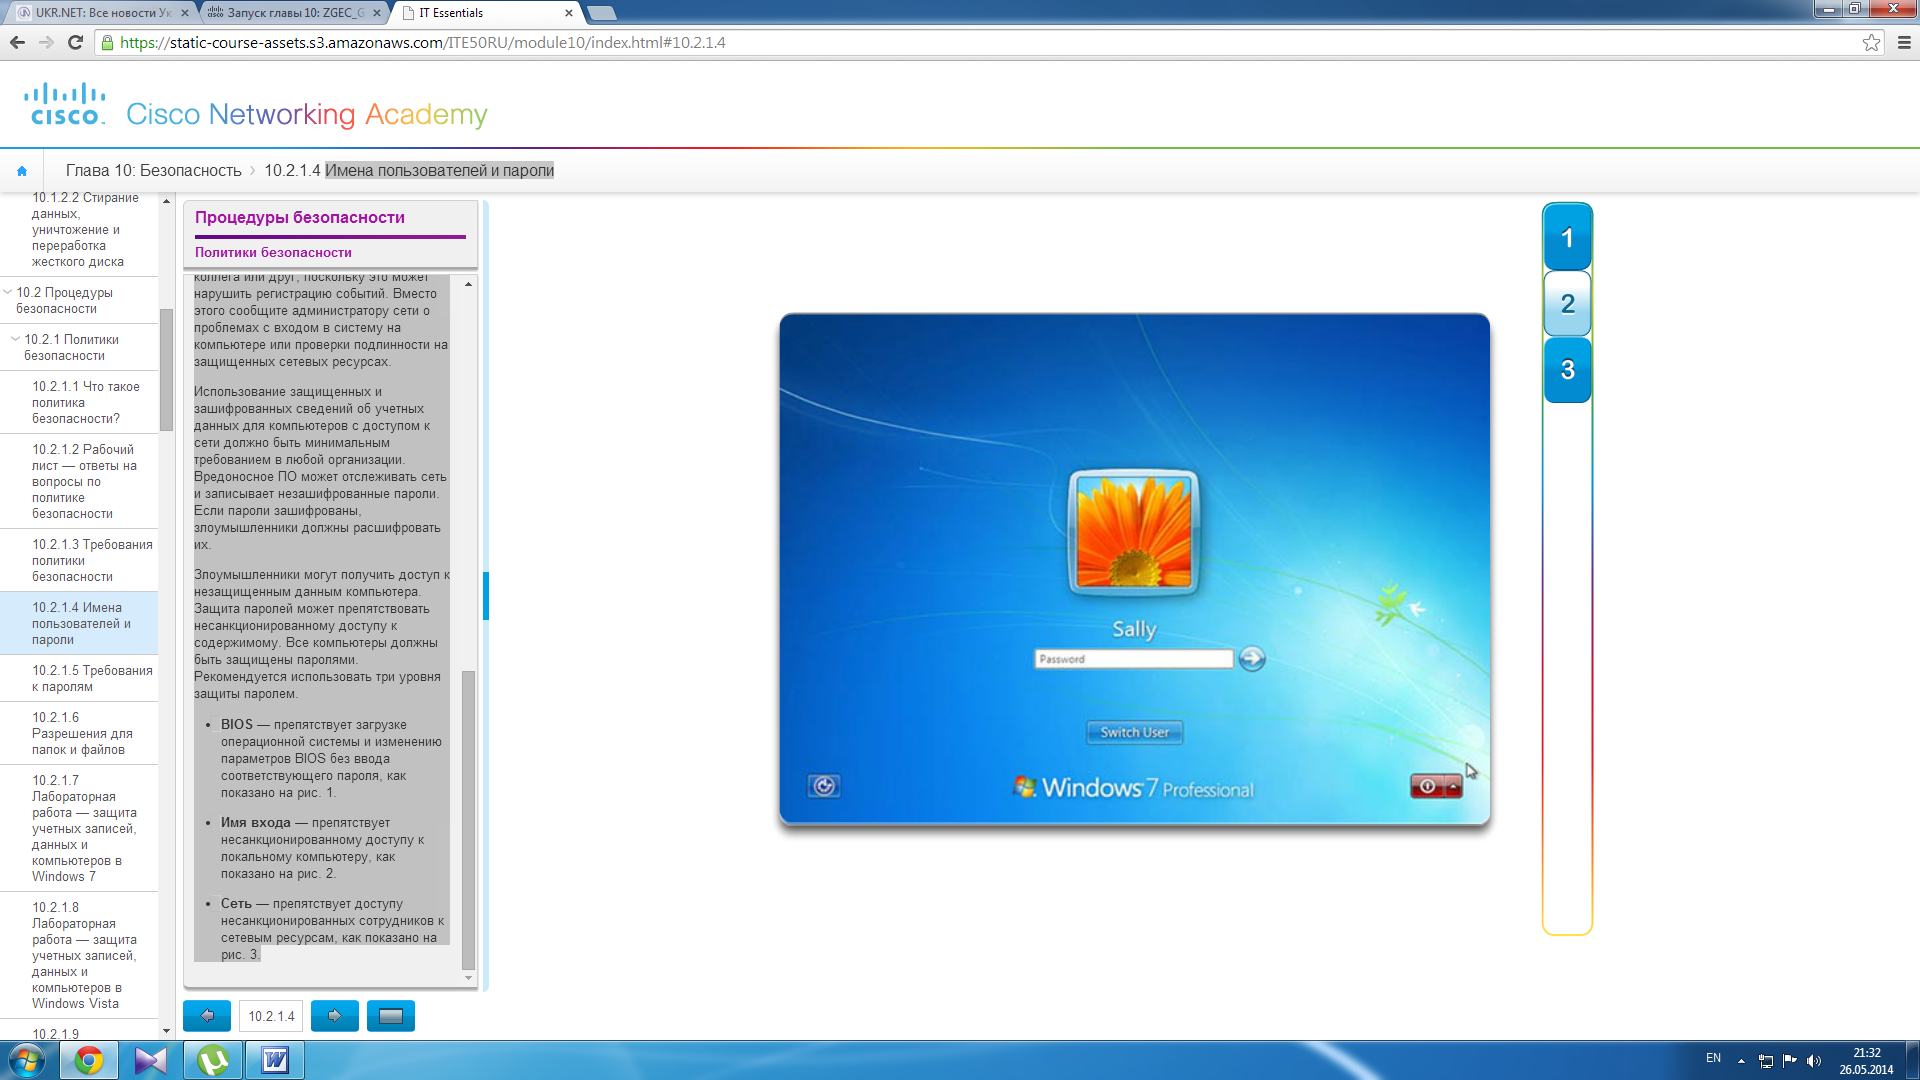
Task: Click the blue panel splitter handle
Action: pos(486,596)
